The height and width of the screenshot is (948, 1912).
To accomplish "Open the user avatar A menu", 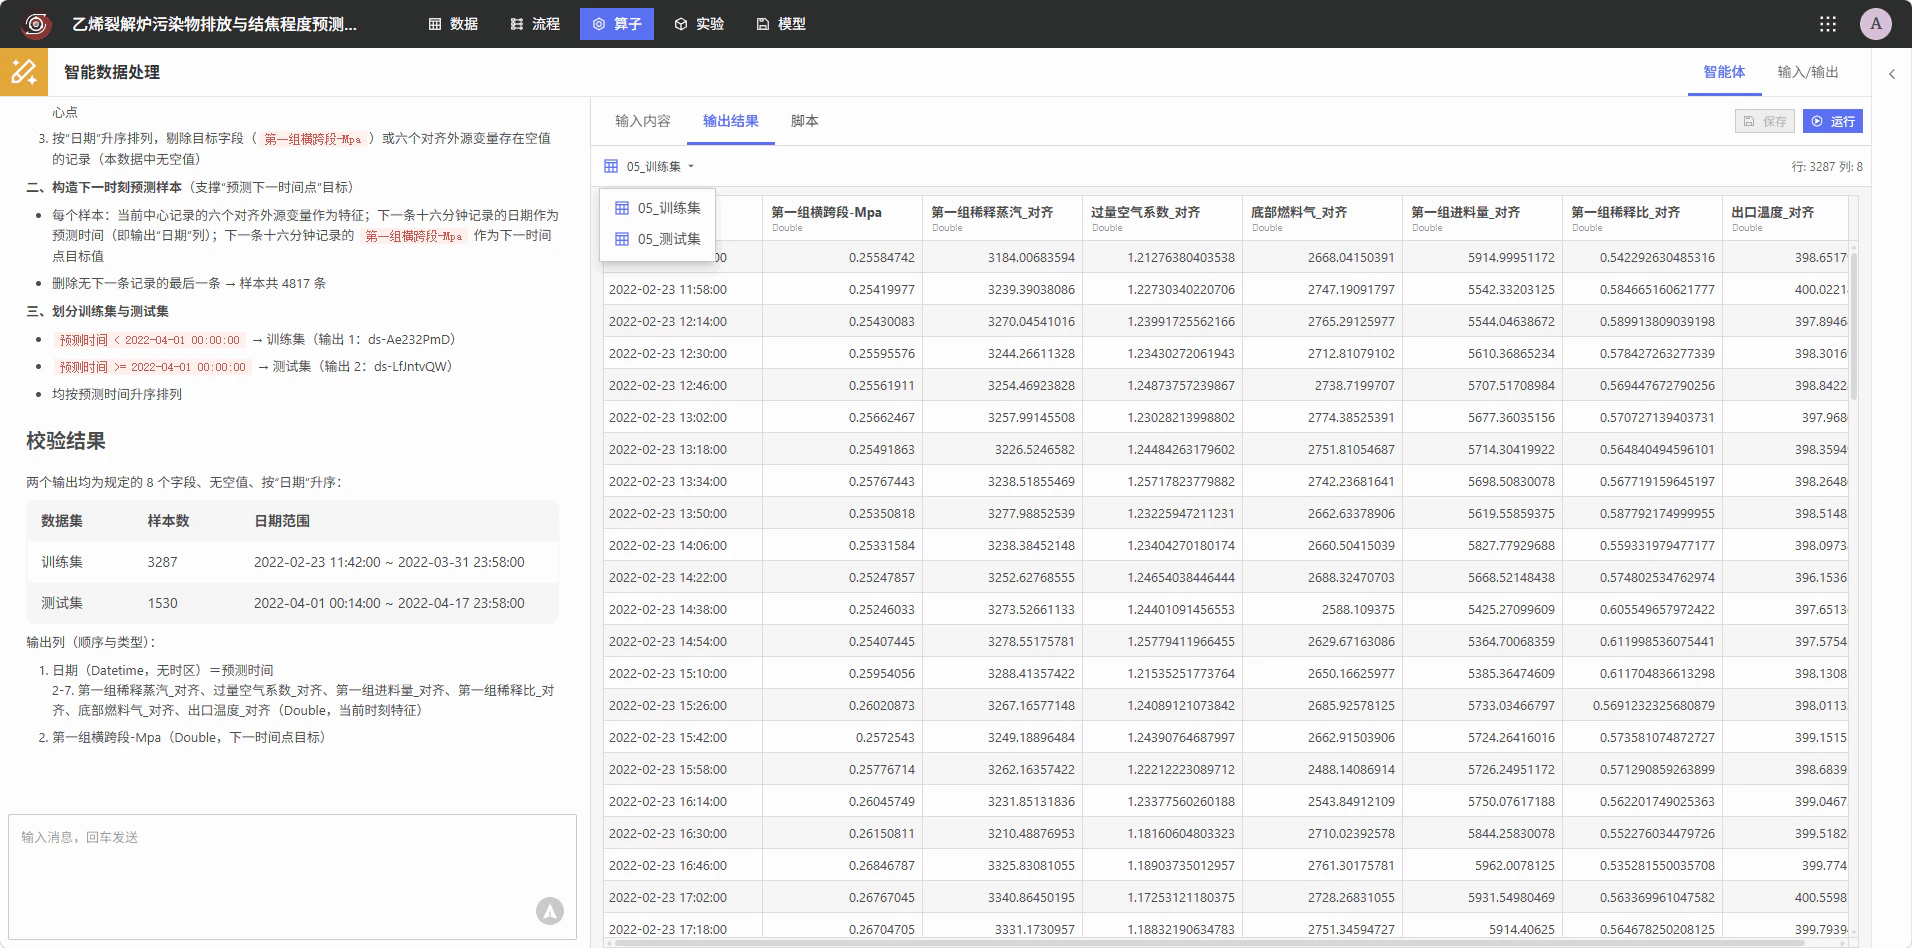I will [x=1876, y=24].
